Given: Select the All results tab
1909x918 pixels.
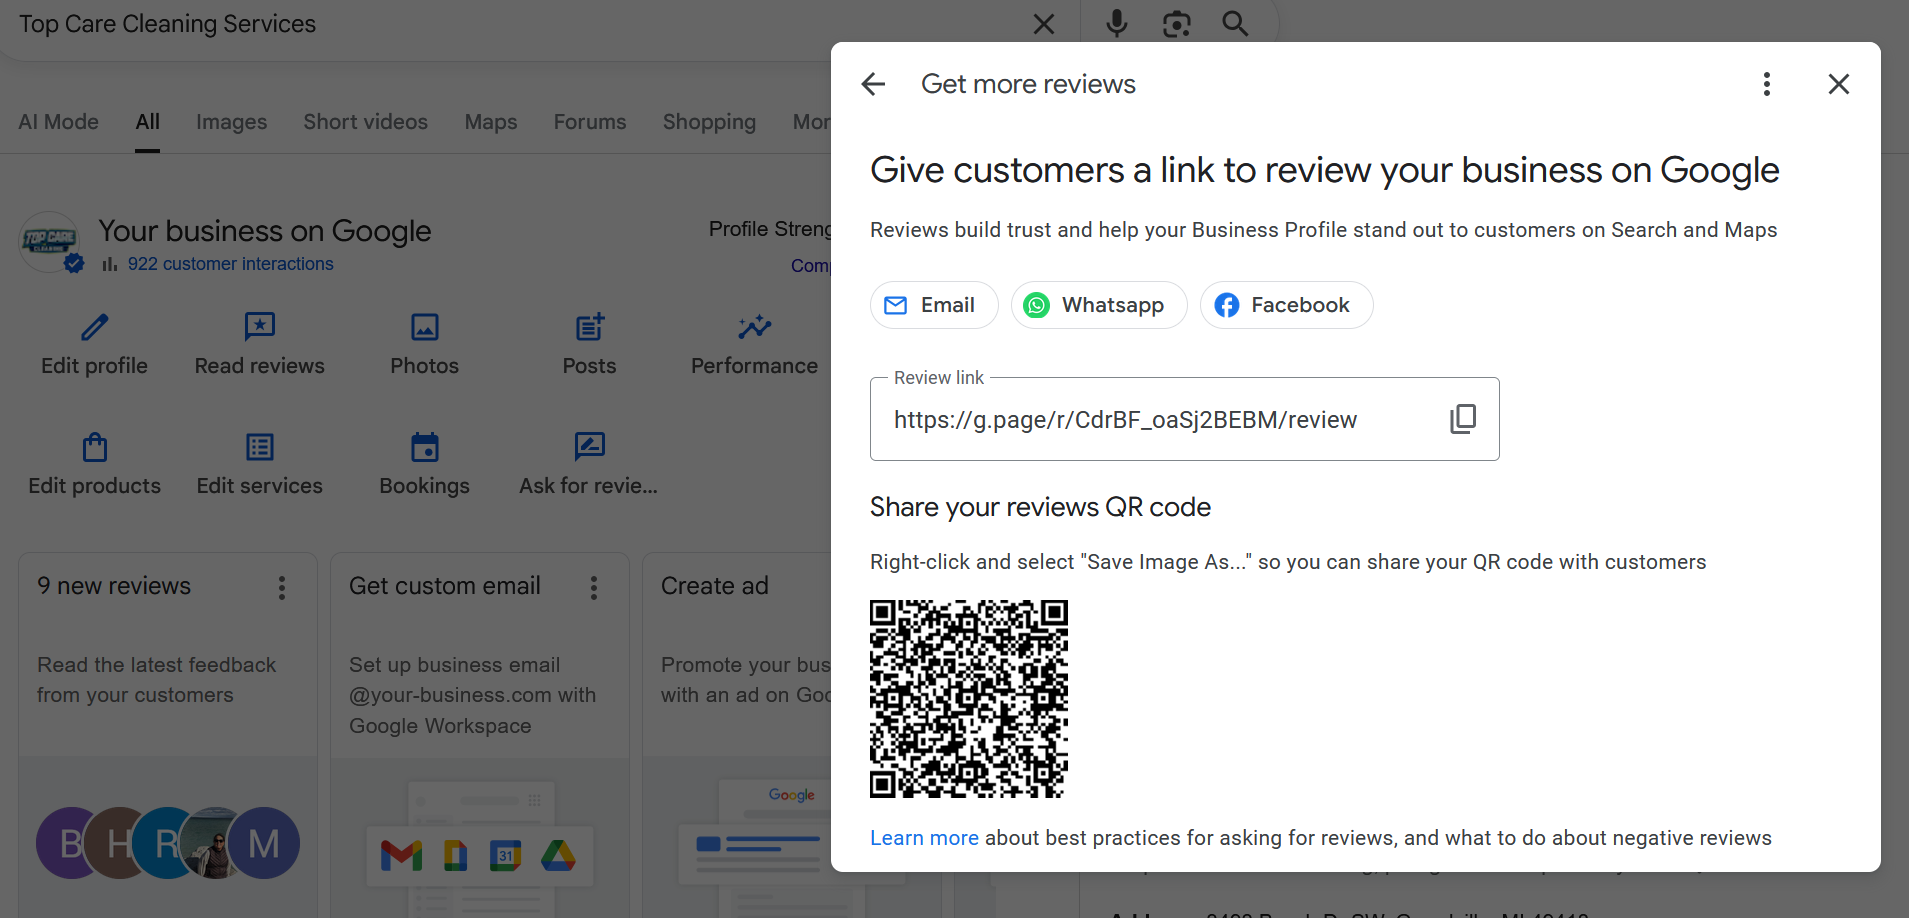Looking at the screenshot, I should [x=148, y=122].
